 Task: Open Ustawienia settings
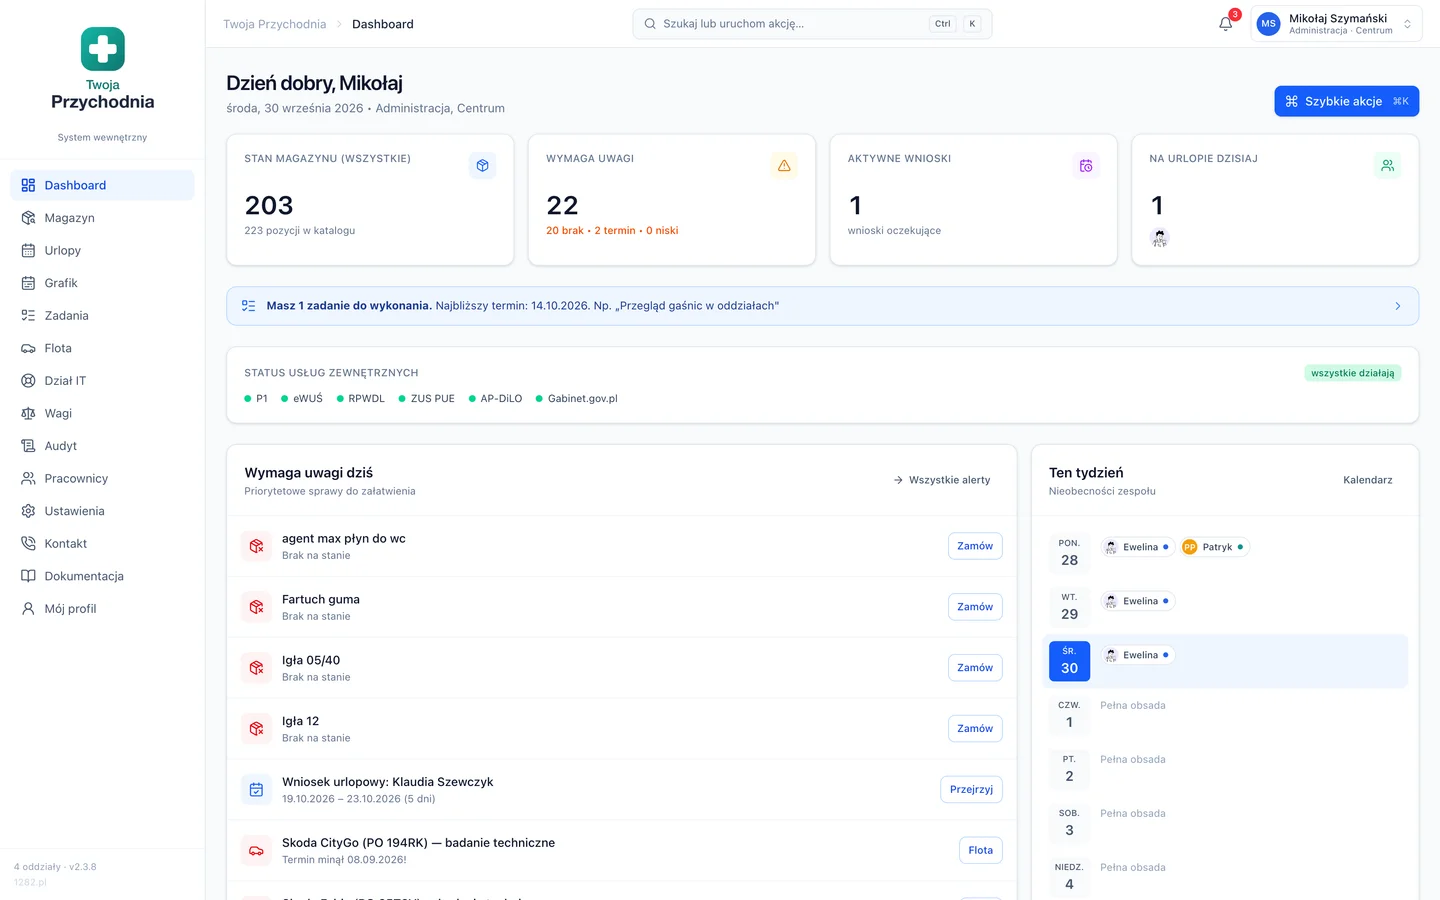pos(102,511)
